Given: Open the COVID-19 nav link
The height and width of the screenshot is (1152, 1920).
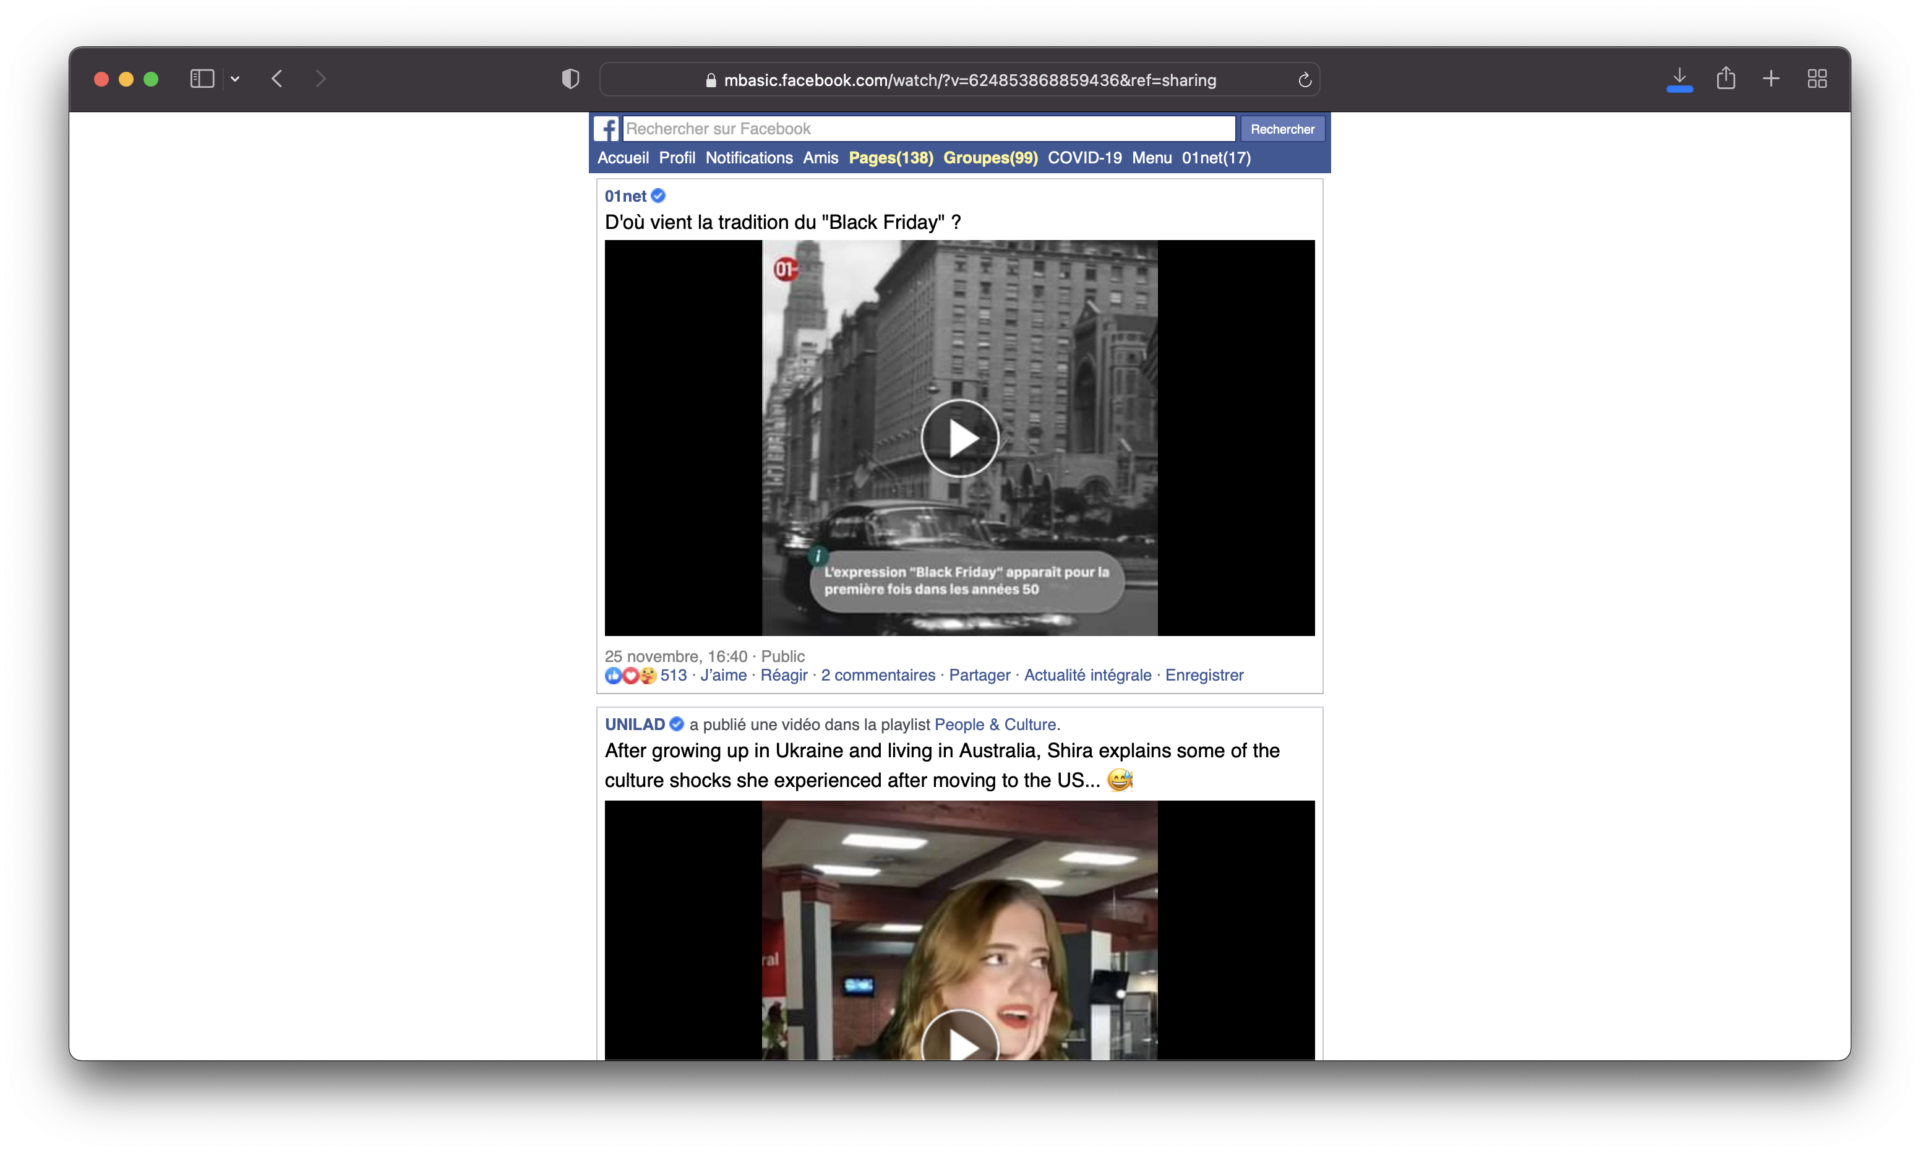Looking at the screenshot, I should coord(1084,158).
